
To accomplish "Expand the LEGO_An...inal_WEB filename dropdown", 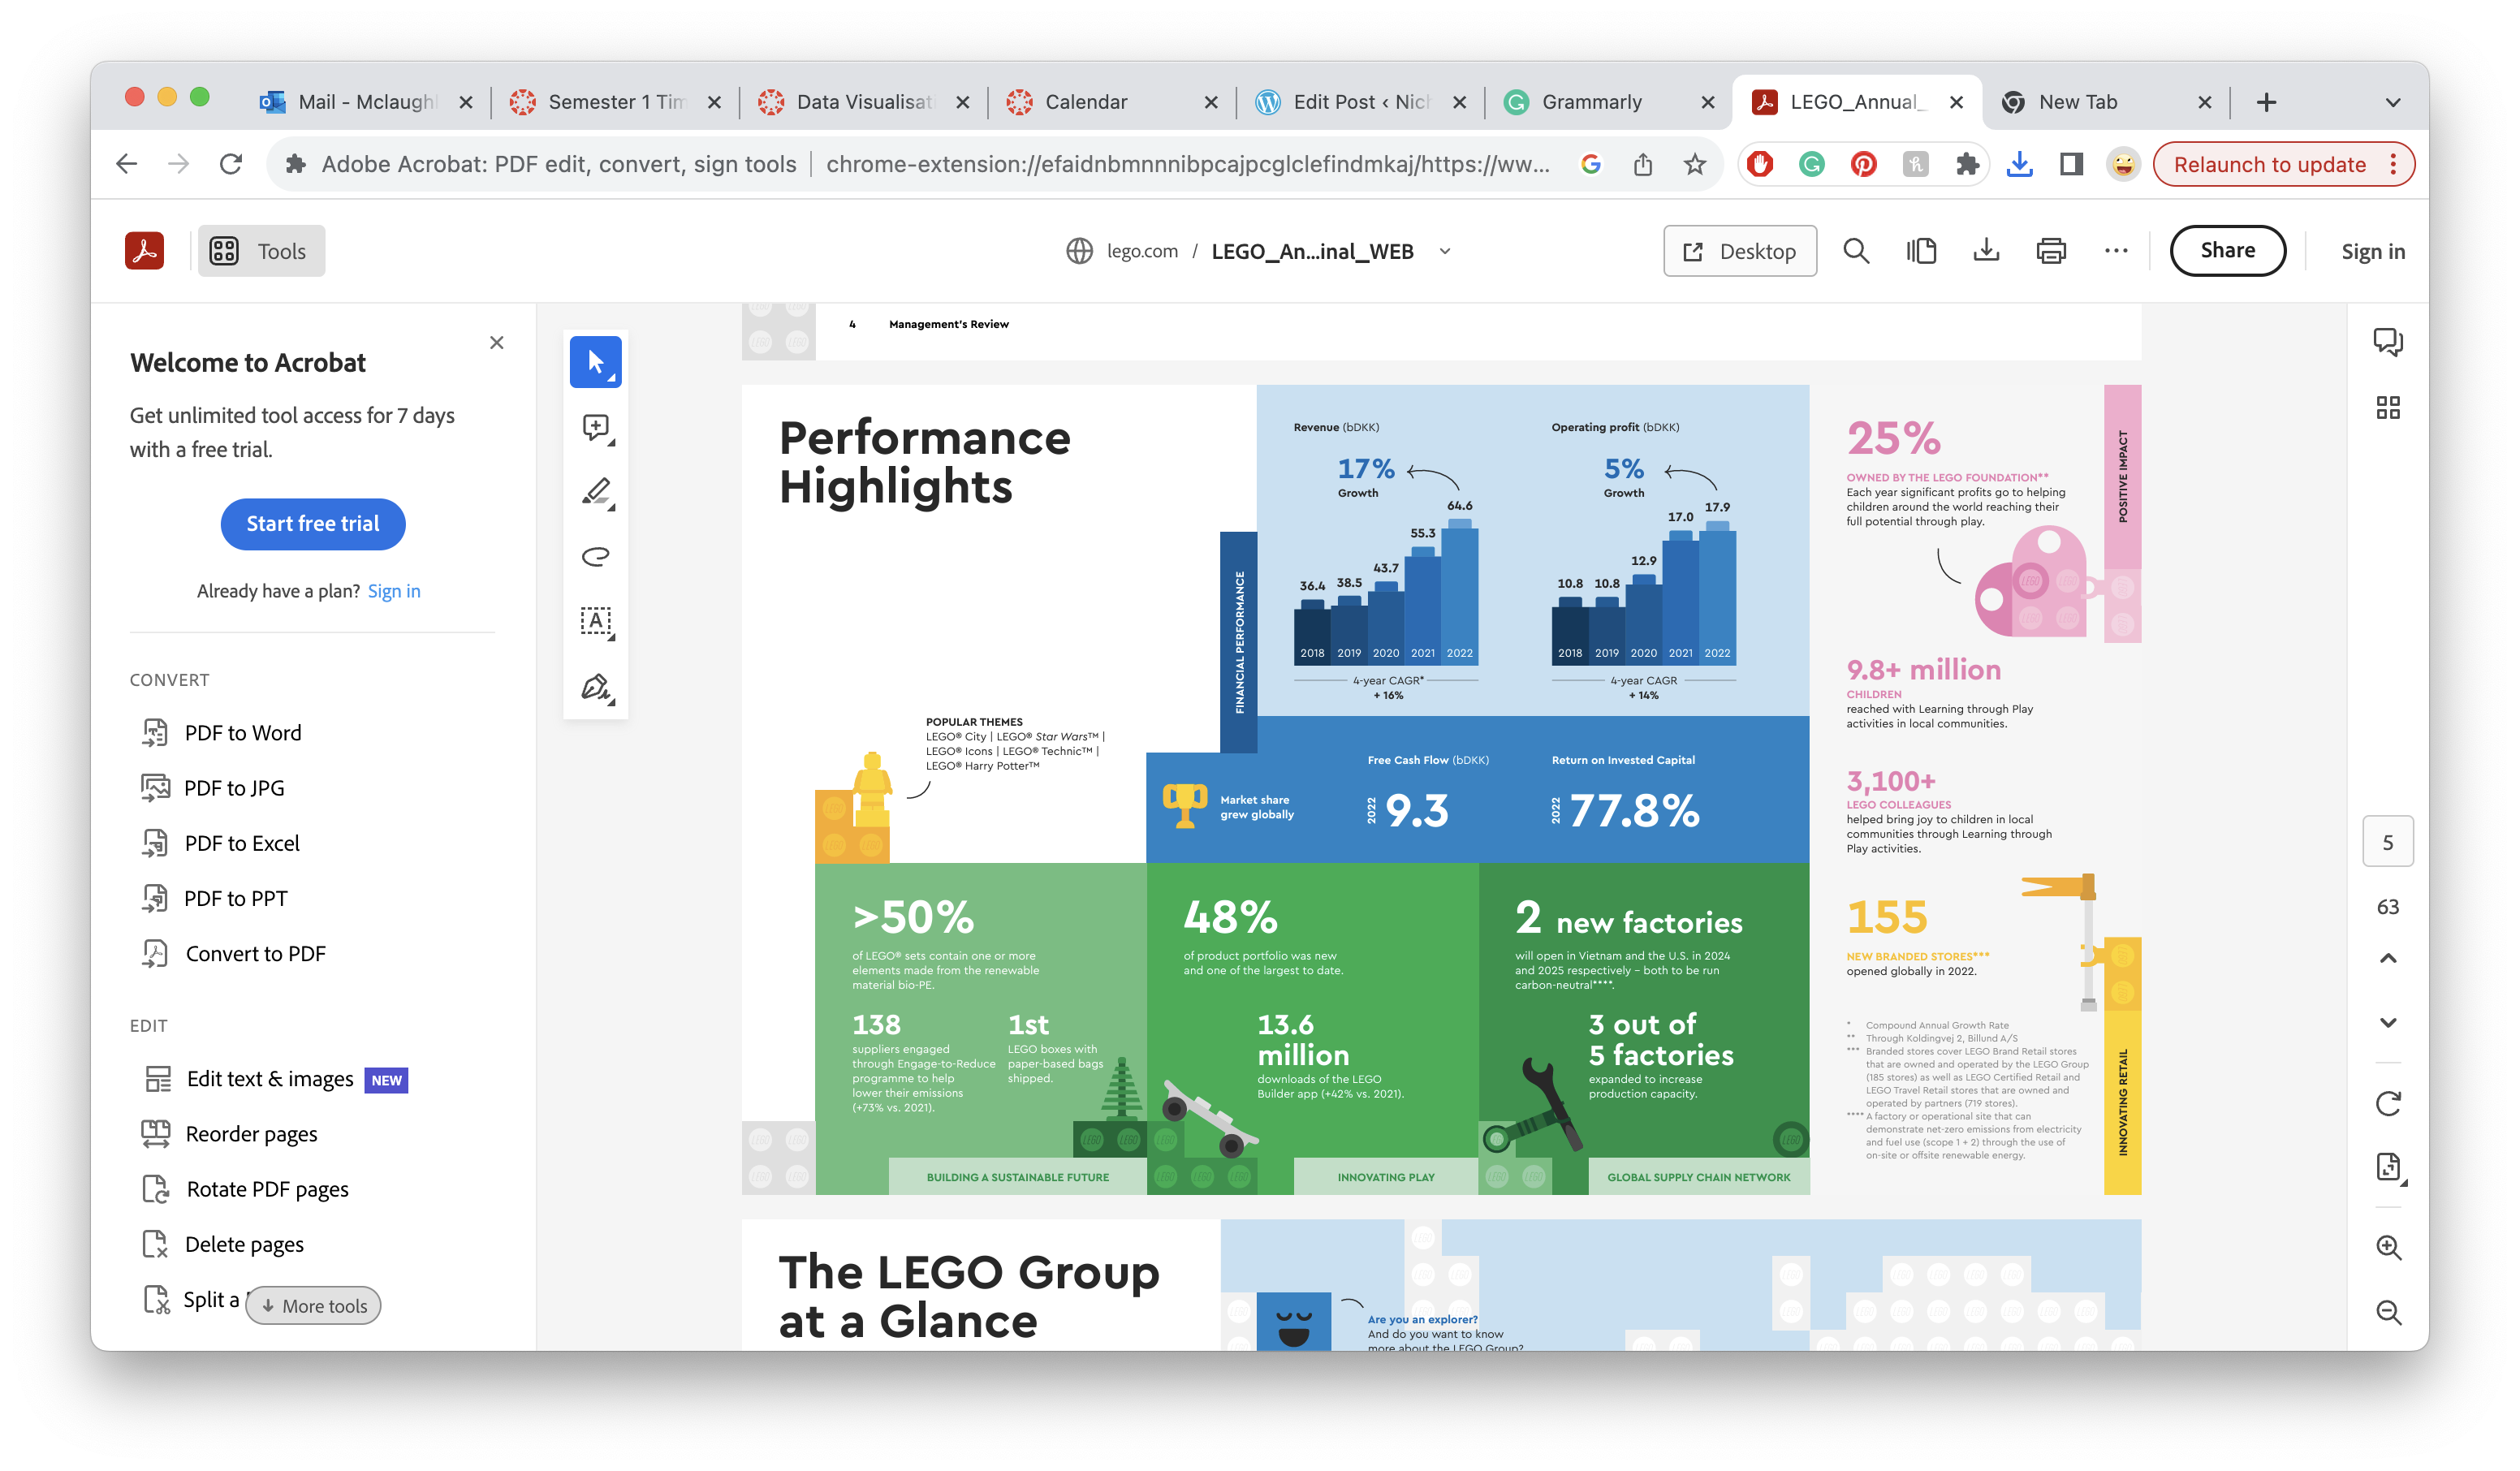I will click(x=1445, y=251).
